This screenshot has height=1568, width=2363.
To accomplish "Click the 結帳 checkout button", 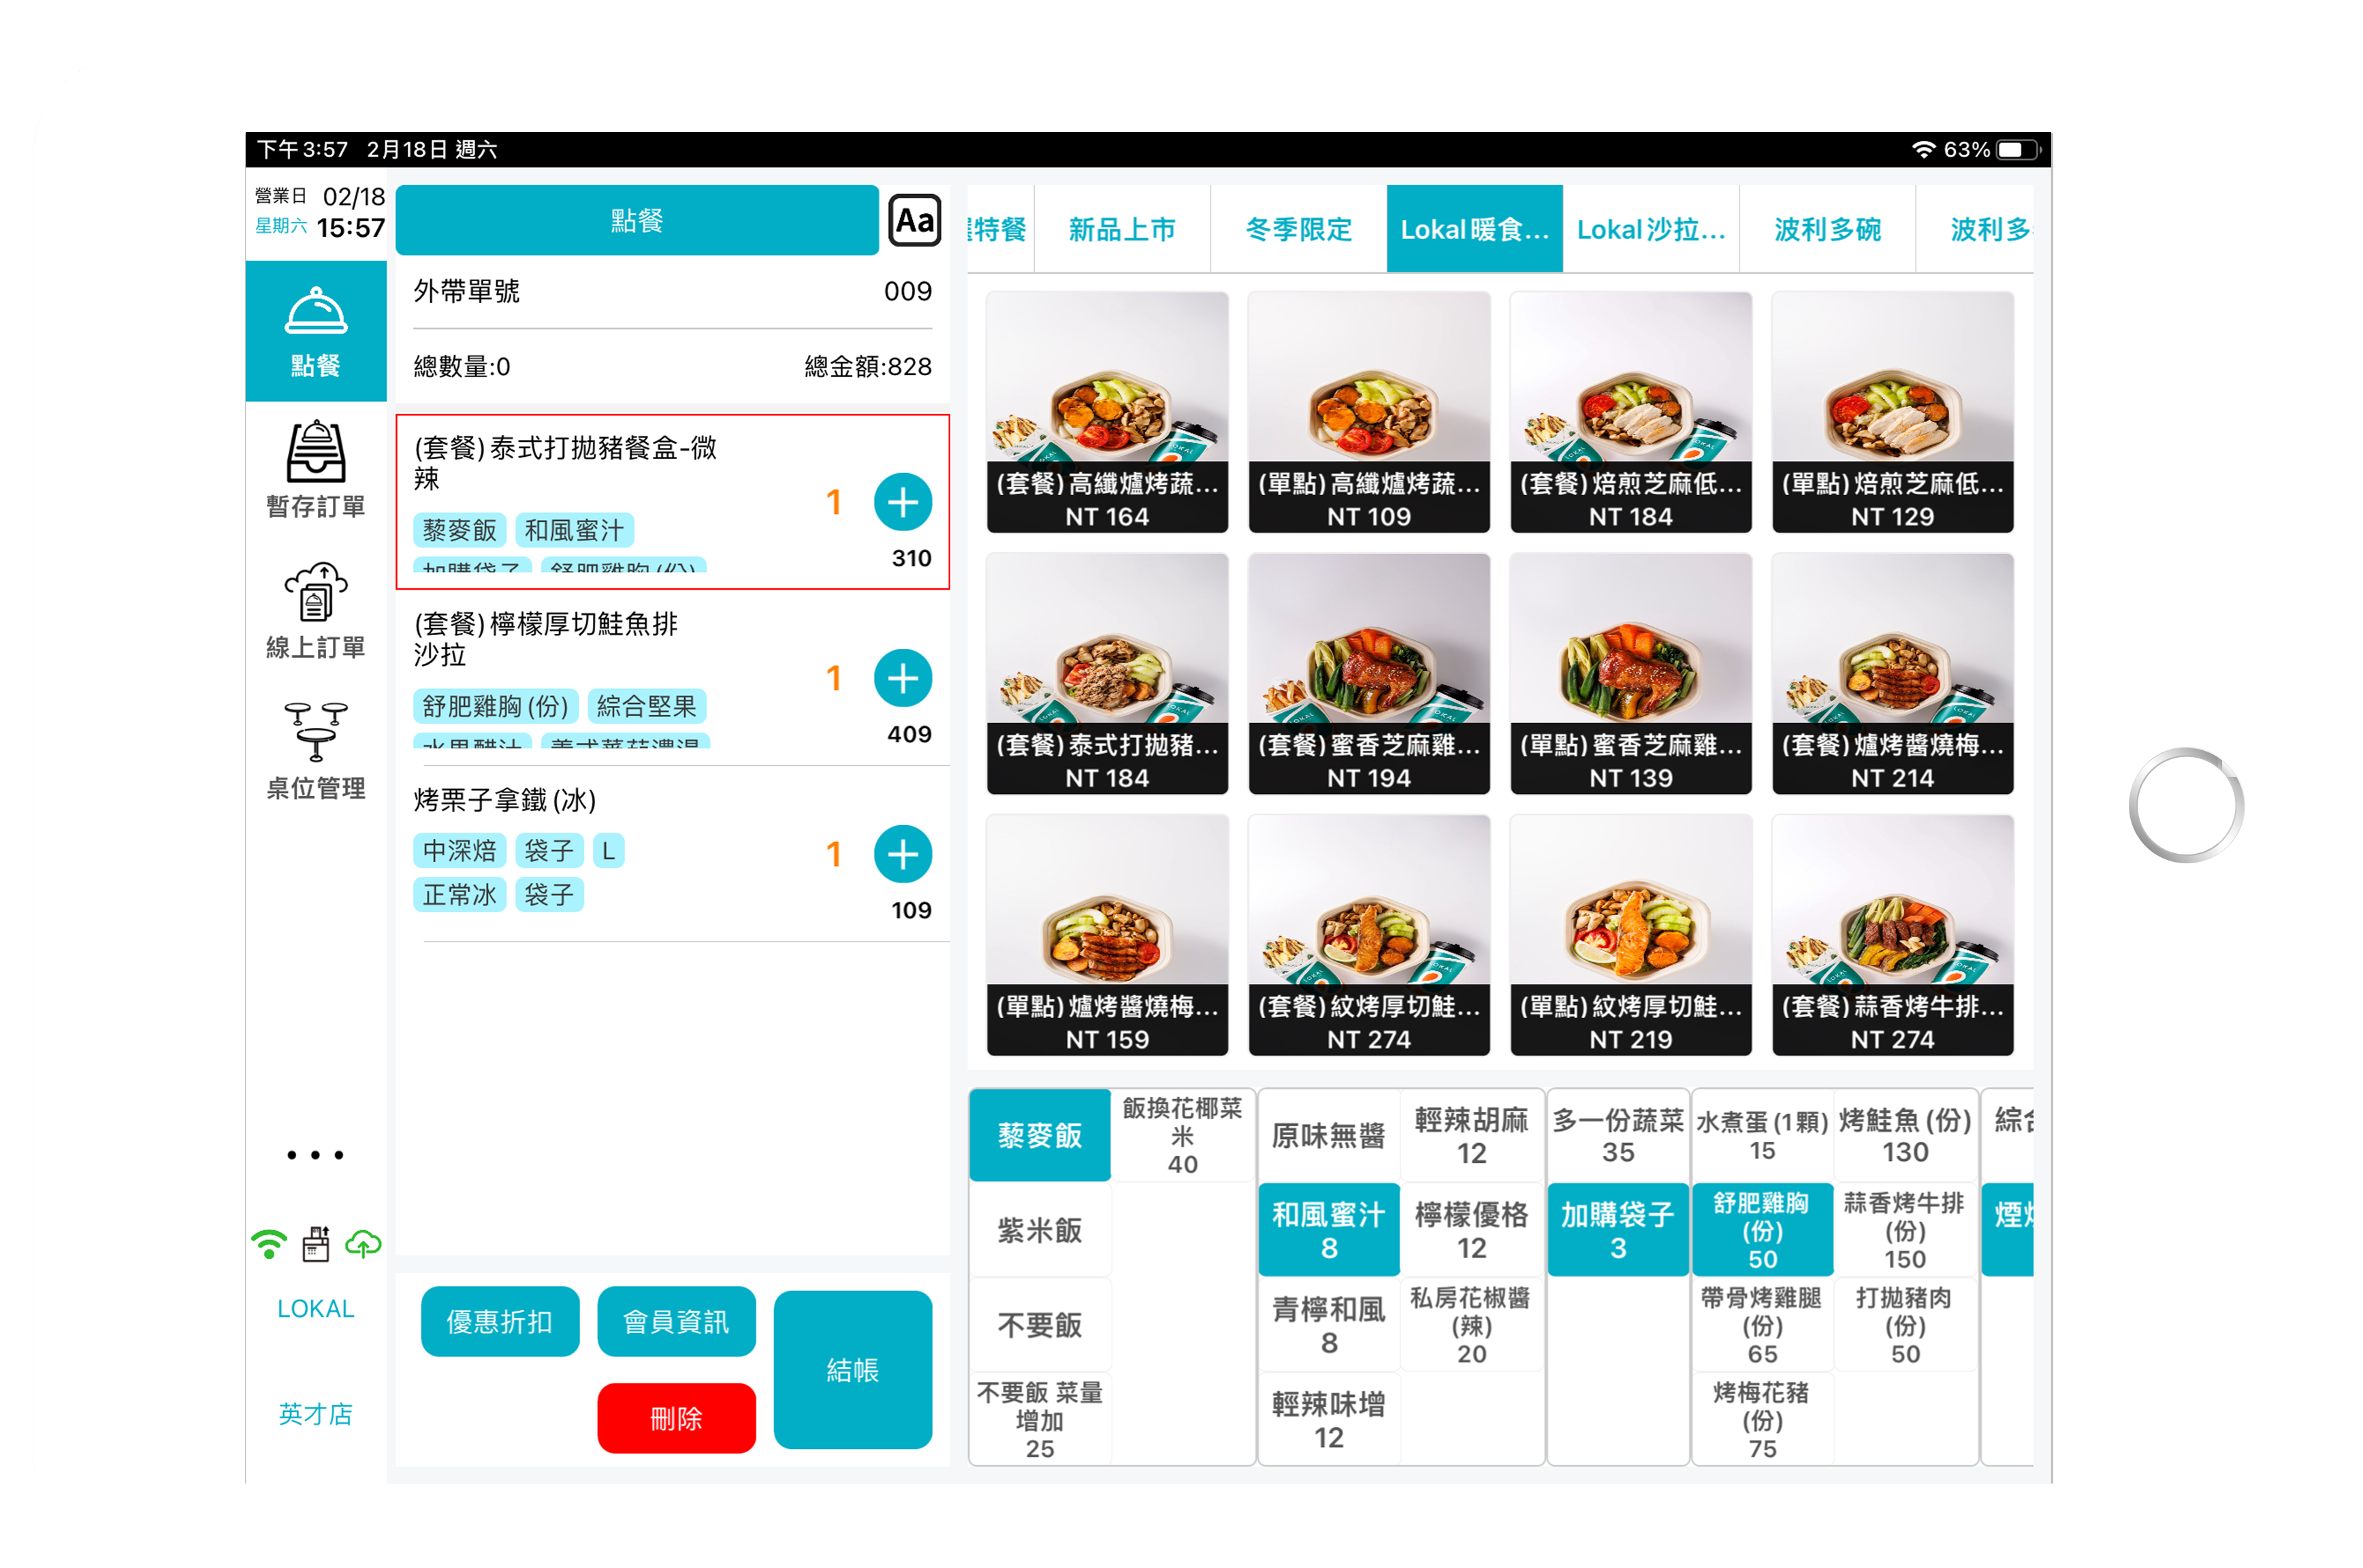I will pyautogui.click(x=852, y=1369).
